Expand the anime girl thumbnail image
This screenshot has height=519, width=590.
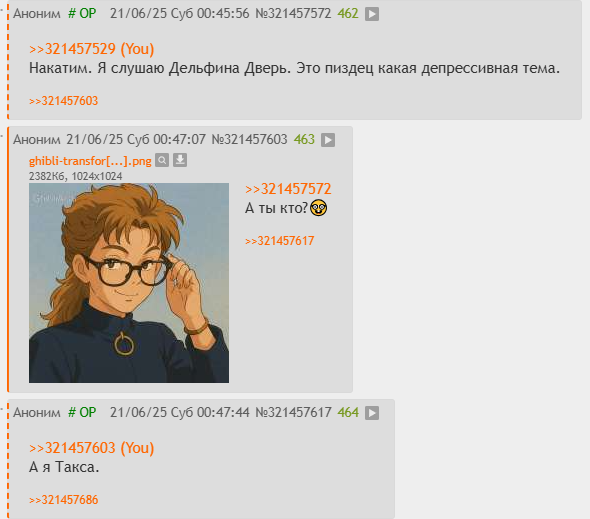point(129,283)
